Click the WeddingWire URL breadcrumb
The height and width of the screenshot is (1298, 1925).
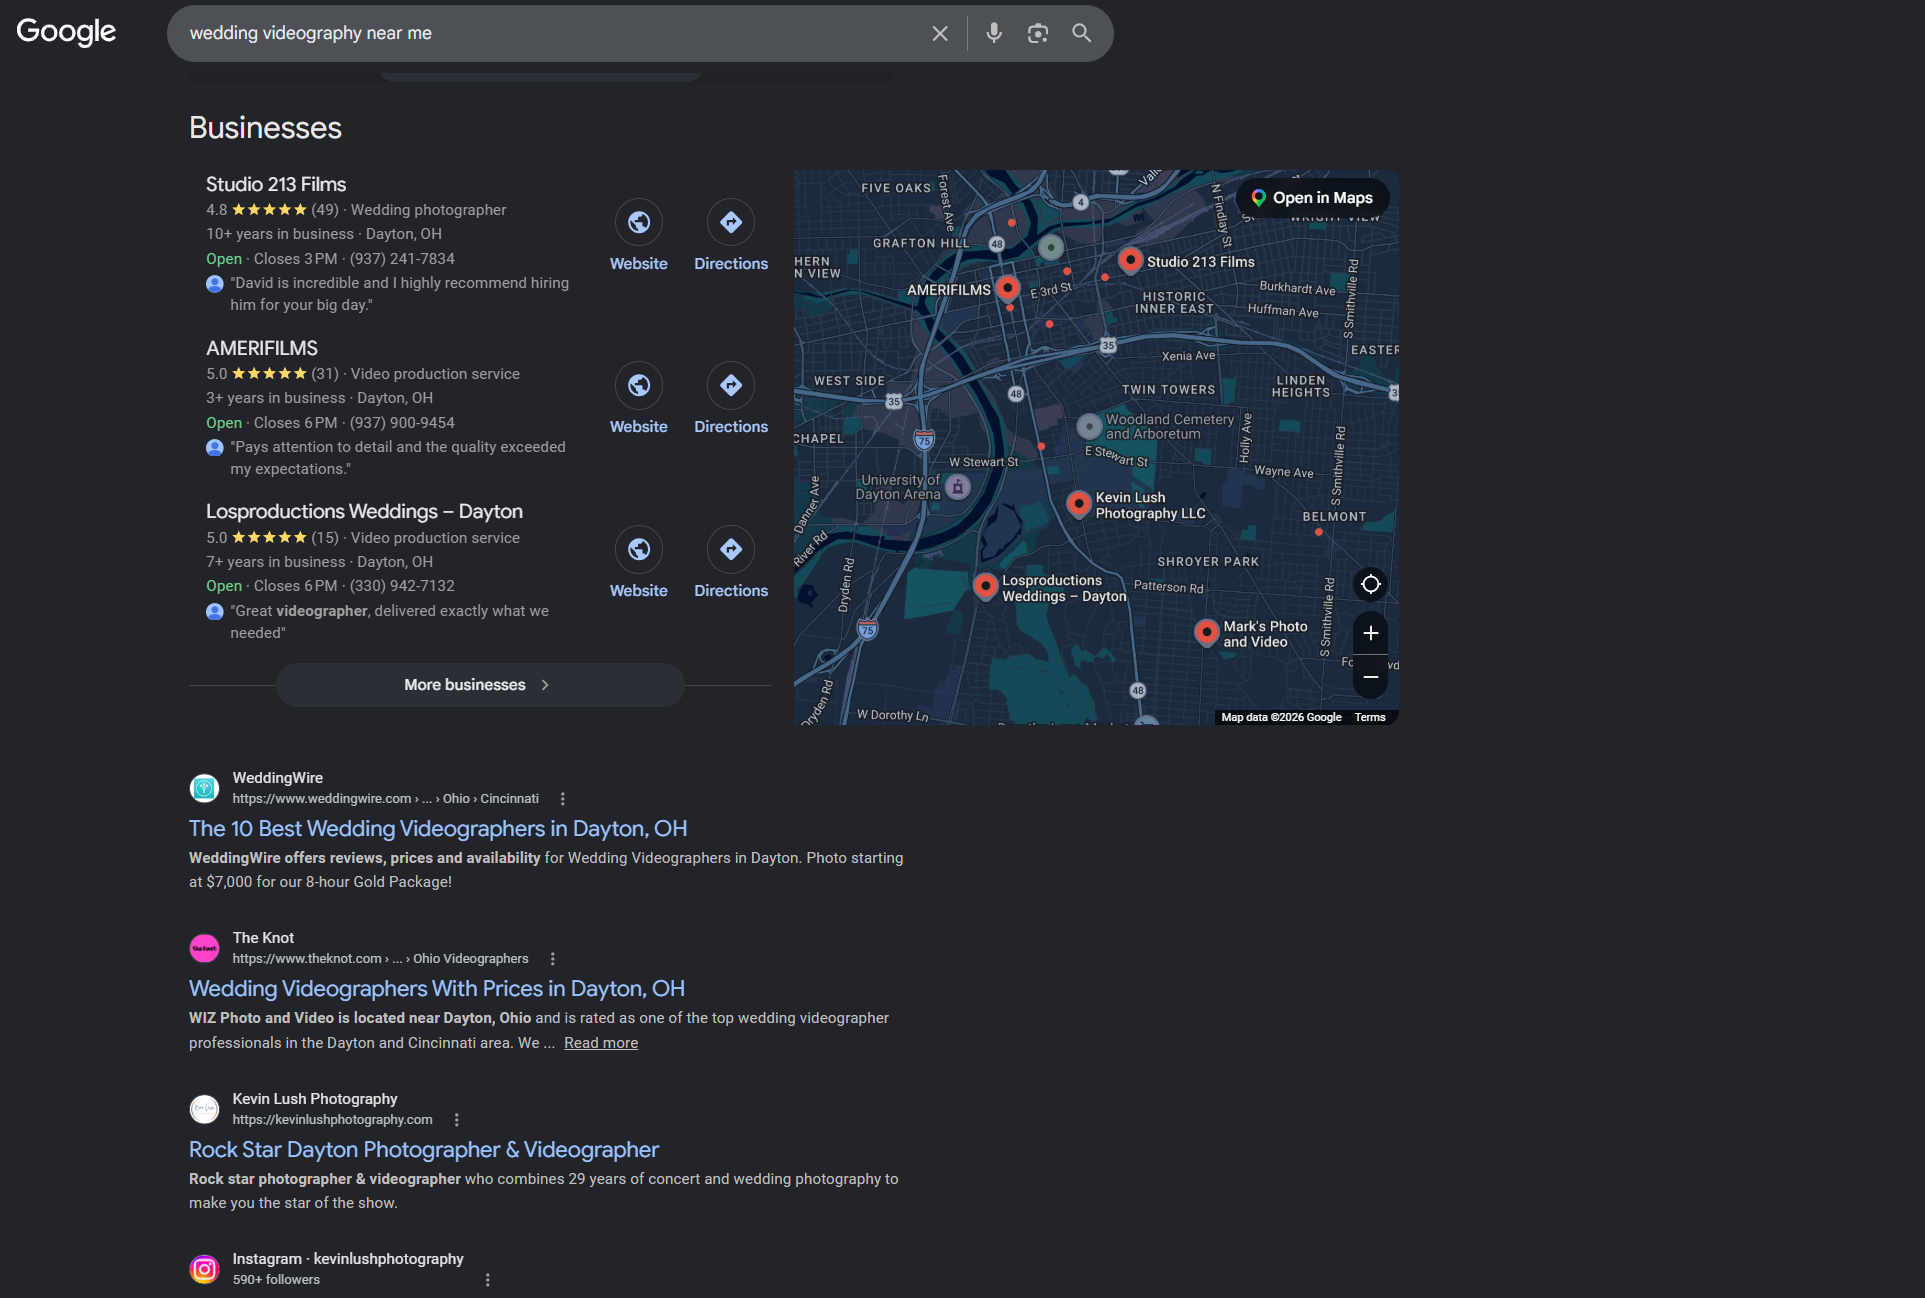click(x=386, y=799)
